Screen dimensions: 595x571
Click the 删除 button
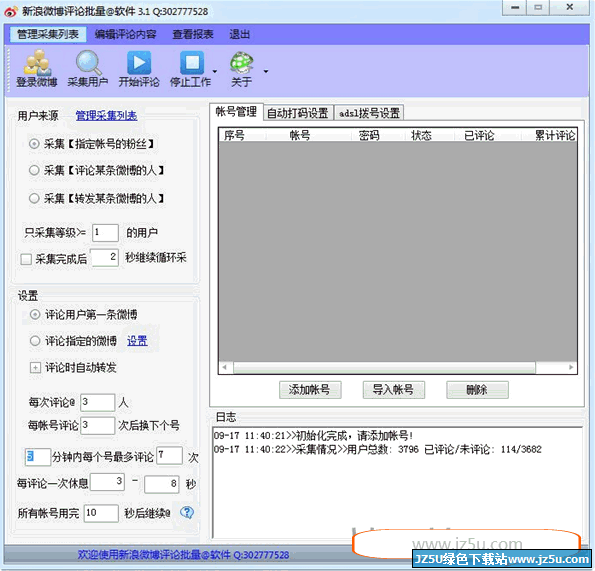tap(477, 390)
